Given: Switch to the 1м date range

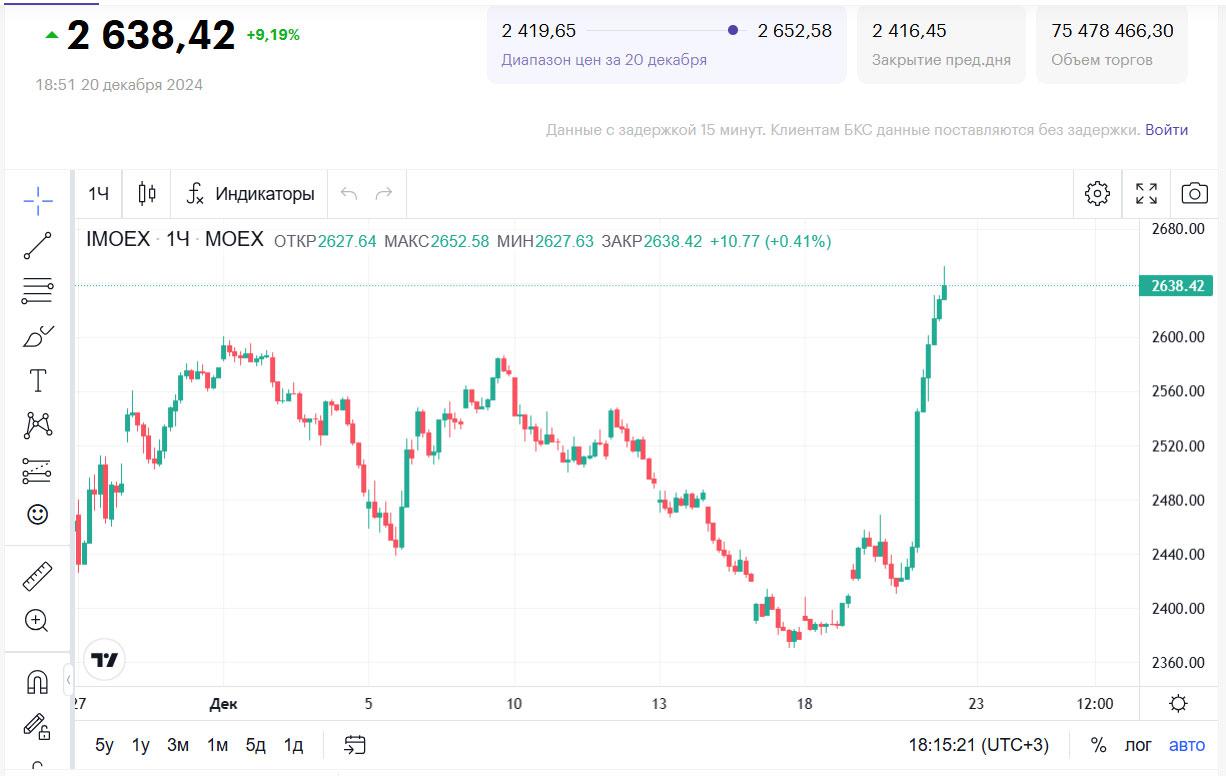Looking at the screenshot, I should click(x=217, y=745).
